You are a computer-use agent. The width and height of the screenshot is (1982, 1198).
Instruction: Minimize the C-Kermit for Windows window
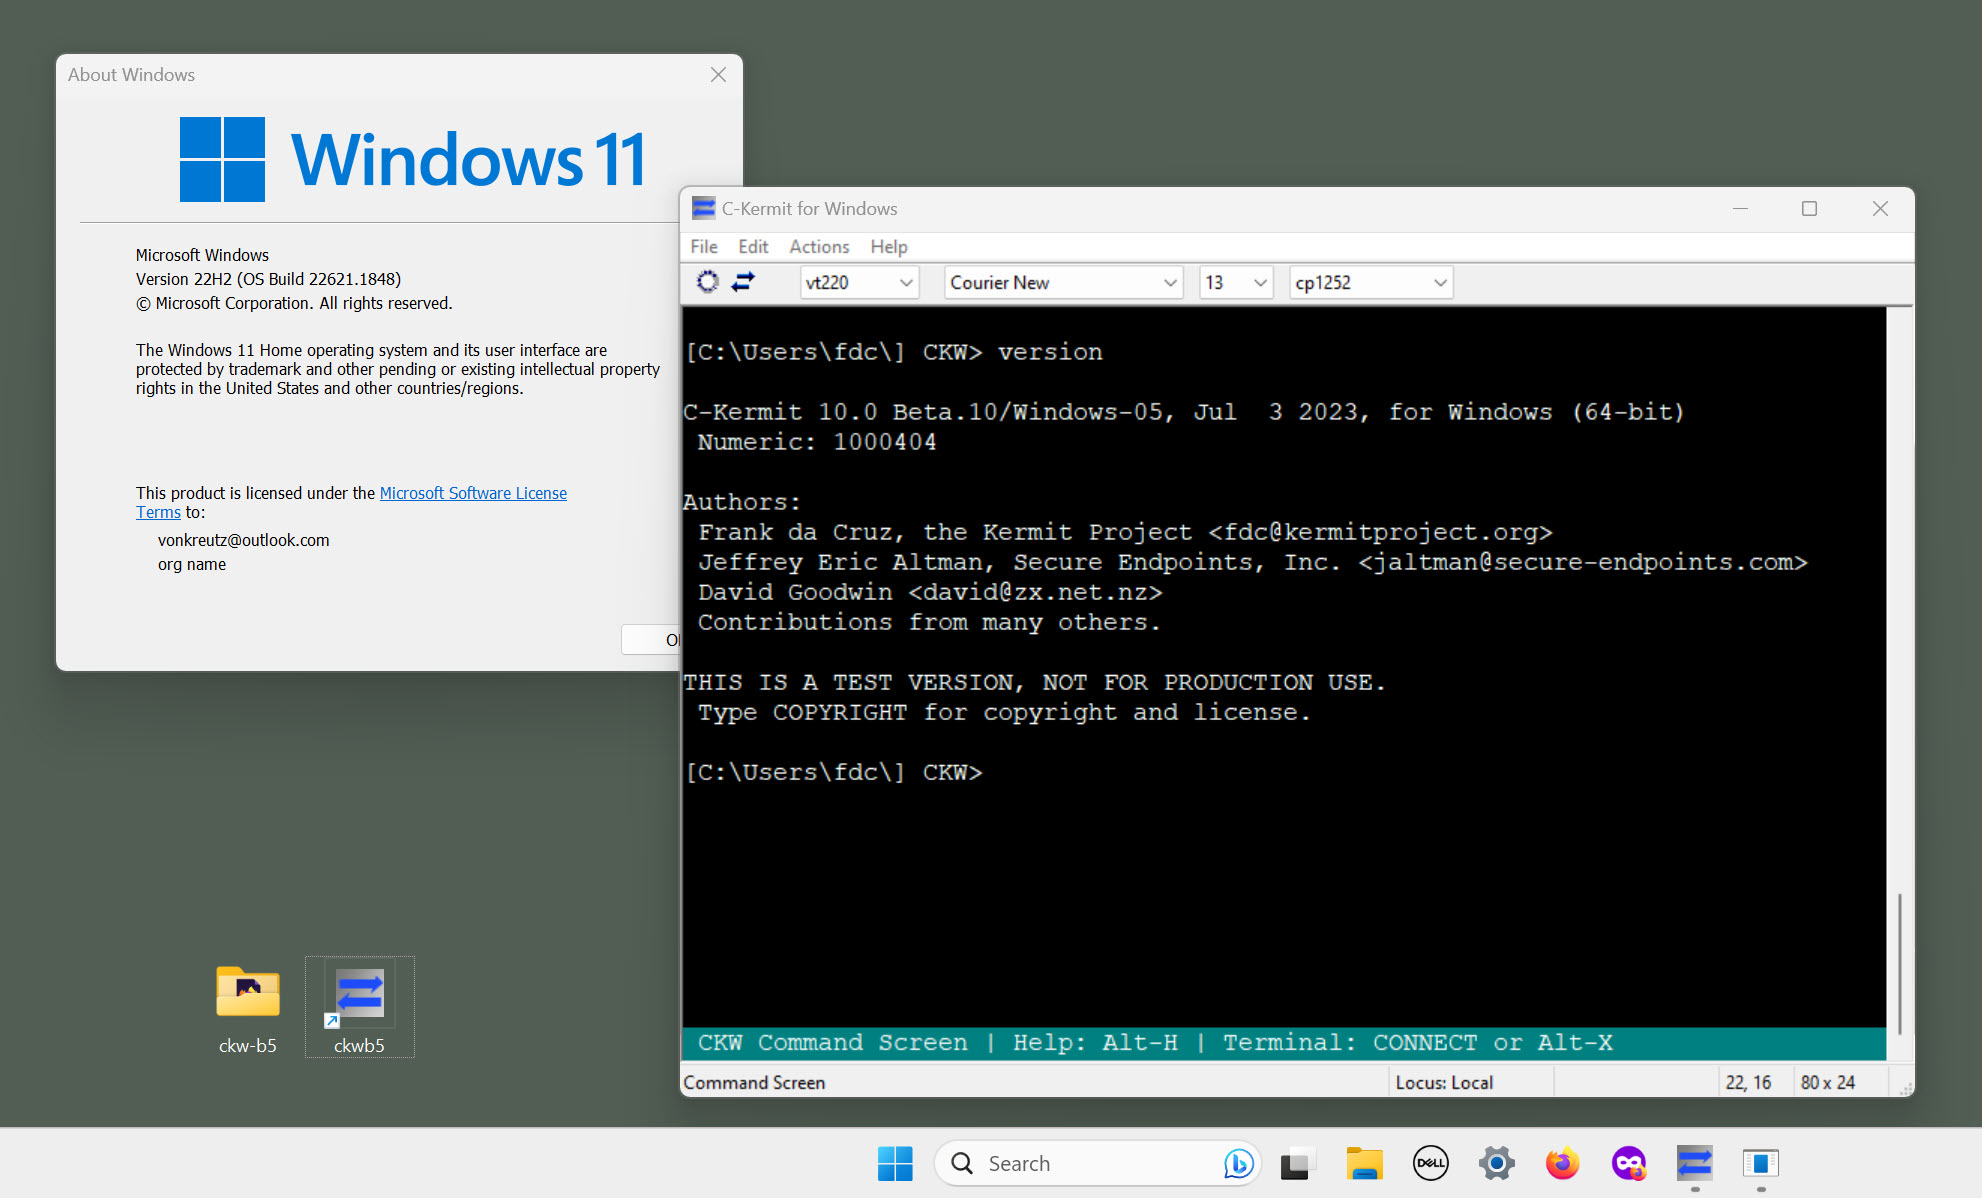(x=1740, y=208)
